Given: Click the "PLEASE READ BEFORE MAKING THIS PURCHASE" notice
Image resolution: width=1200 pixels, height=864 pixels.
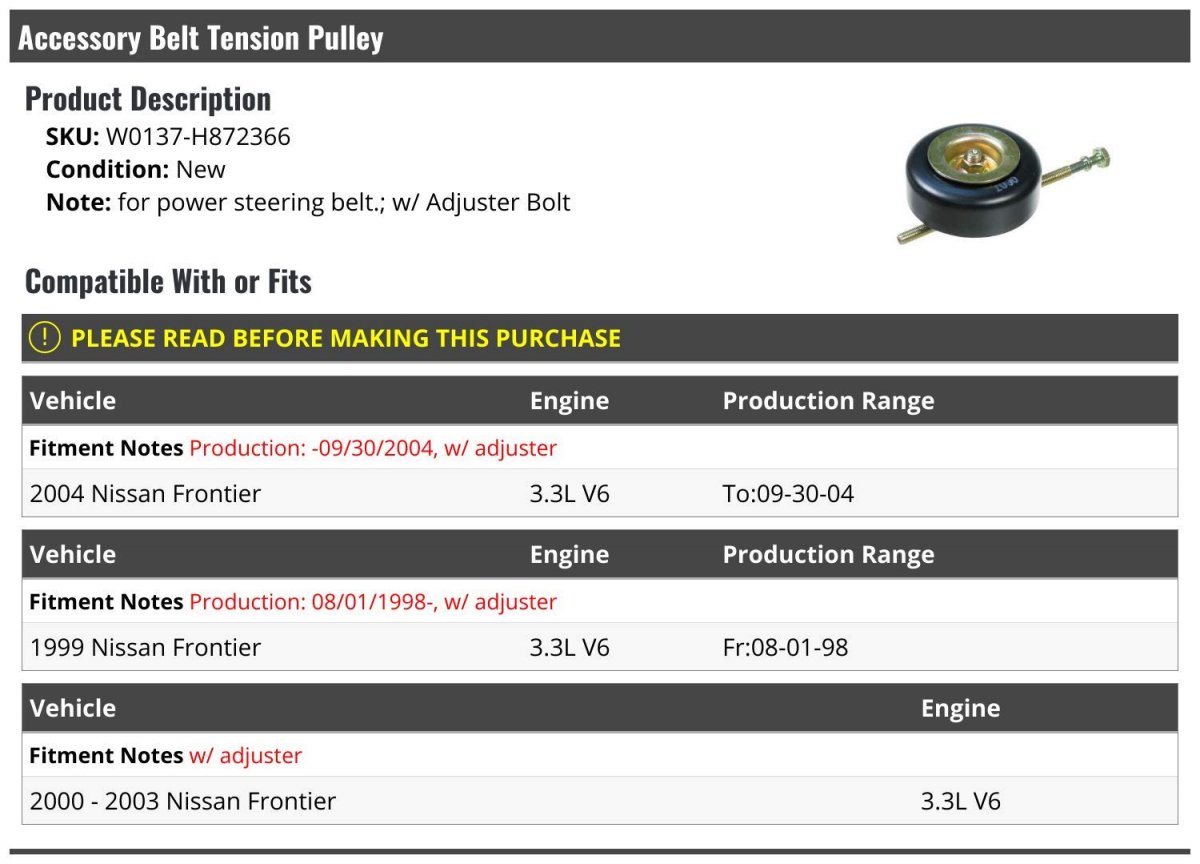Looking at the screenshot, I should [345, 338].
